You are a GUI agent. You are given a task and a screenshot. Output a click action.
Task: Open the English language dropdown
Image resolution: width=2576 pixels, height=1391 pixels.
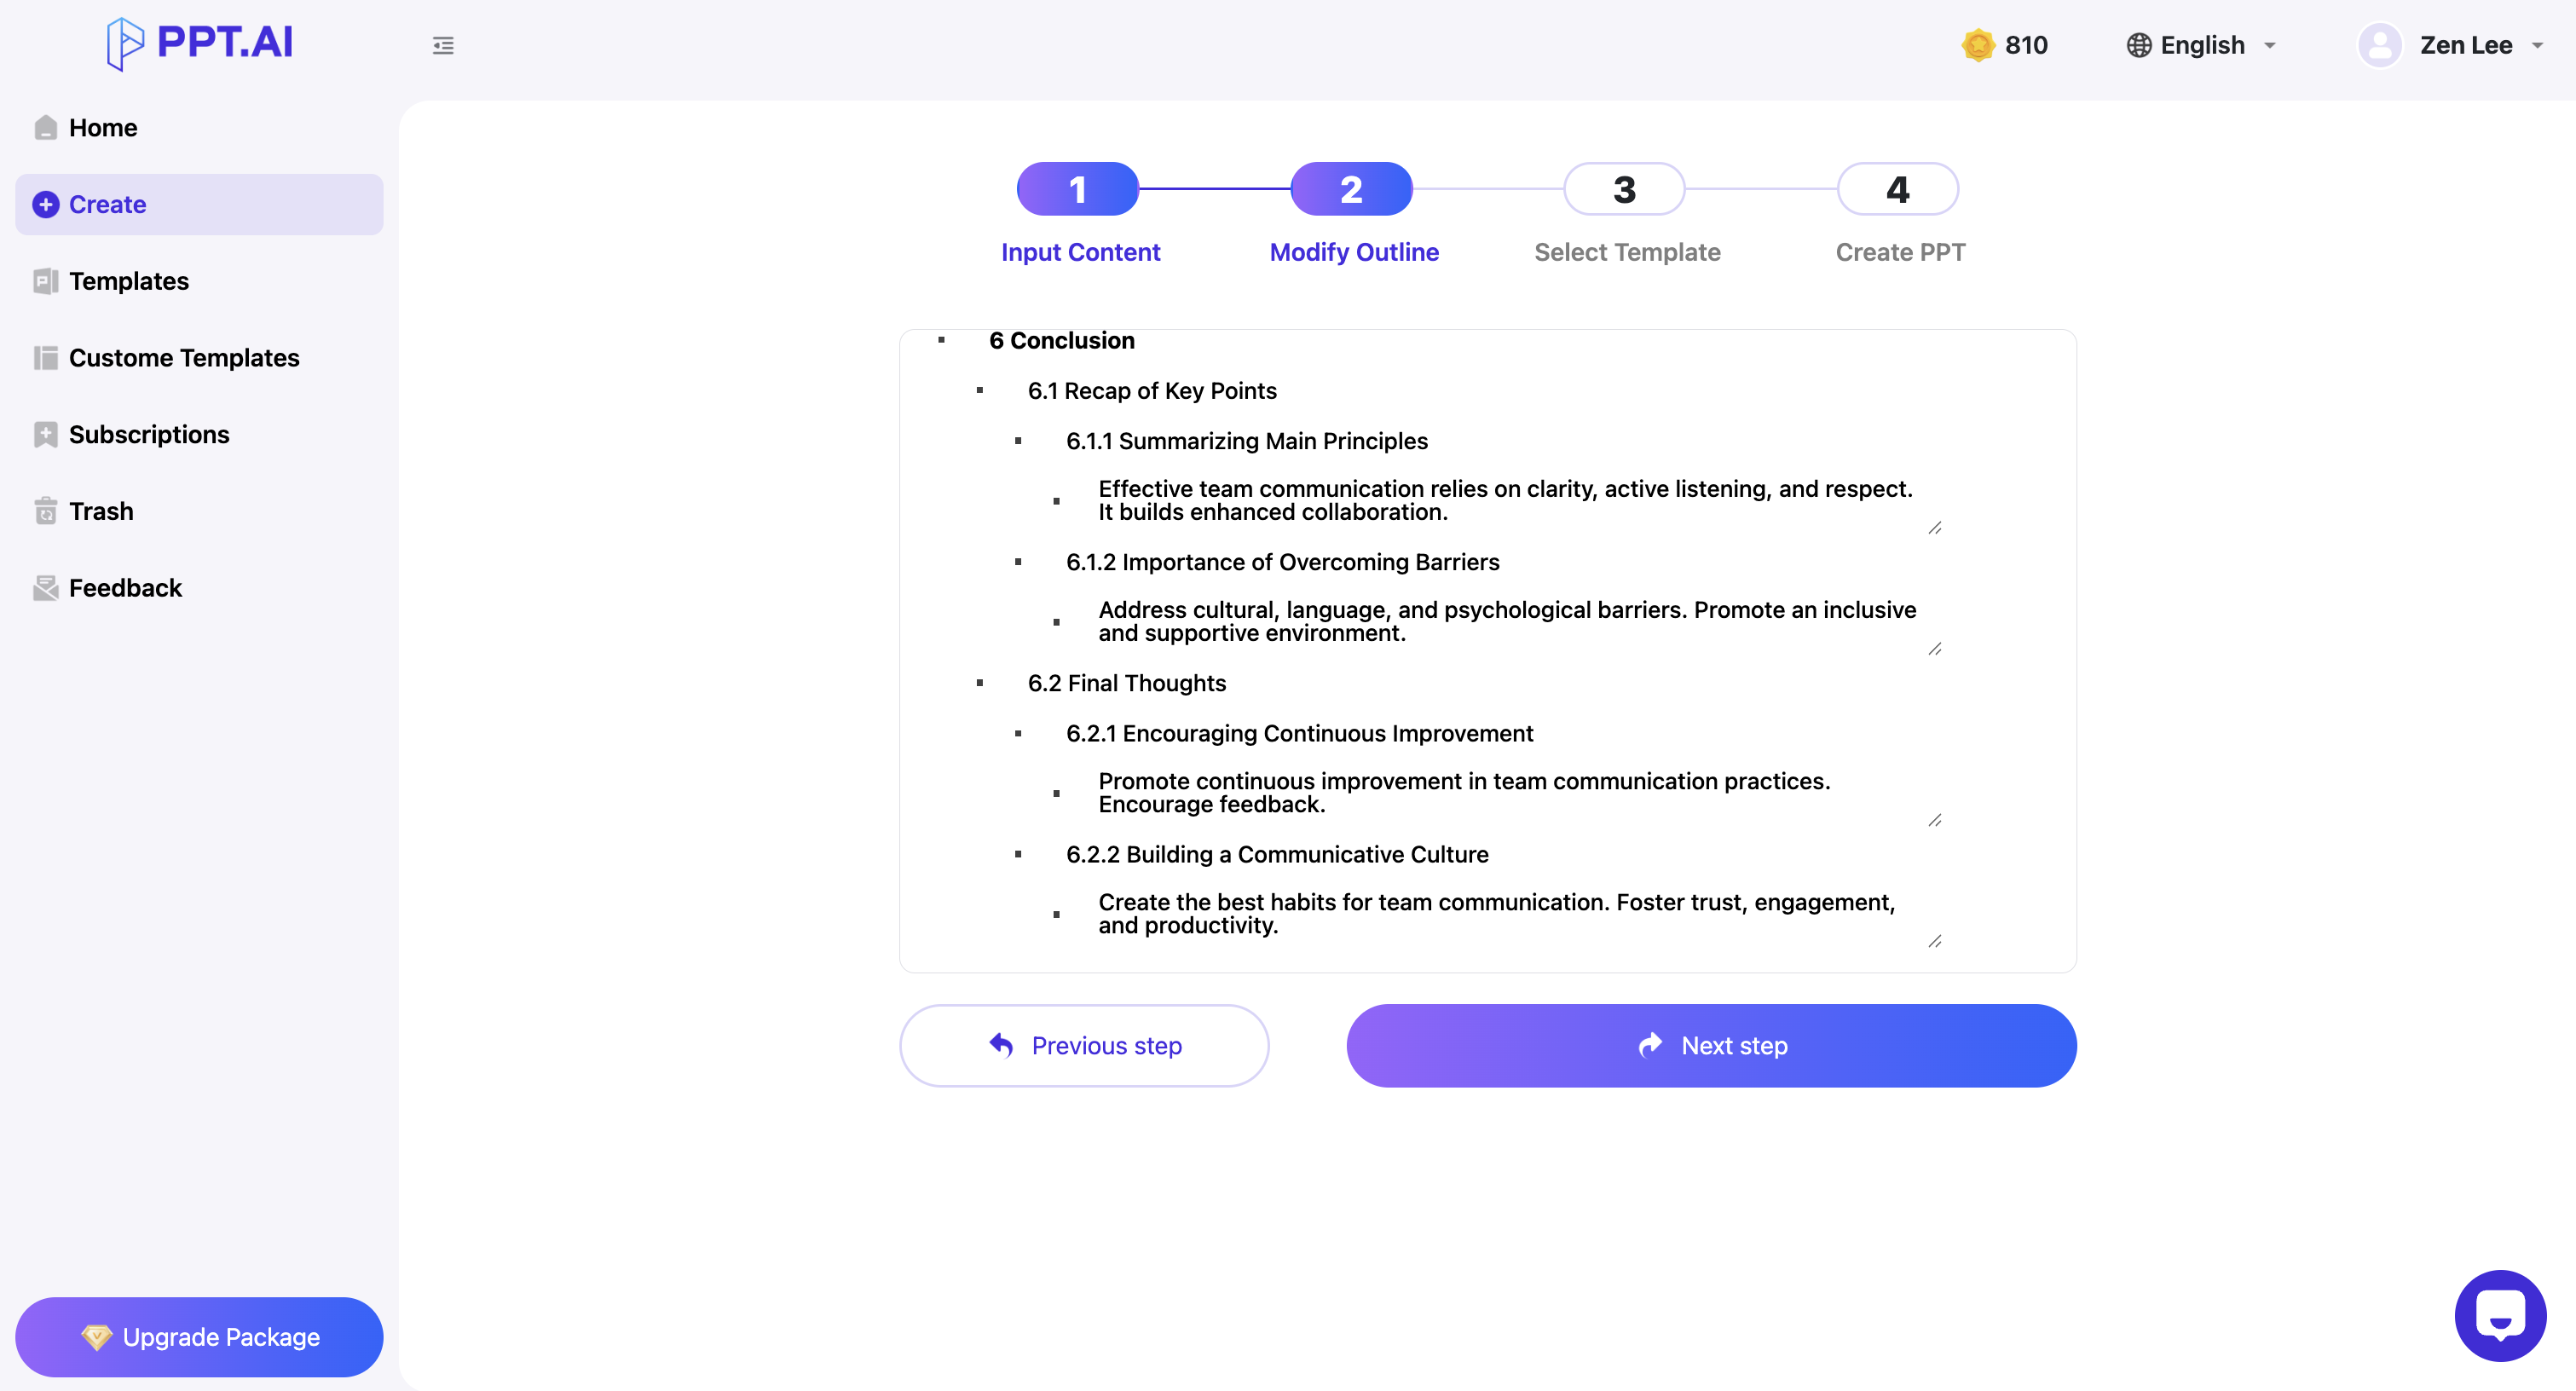(2200, 45)
